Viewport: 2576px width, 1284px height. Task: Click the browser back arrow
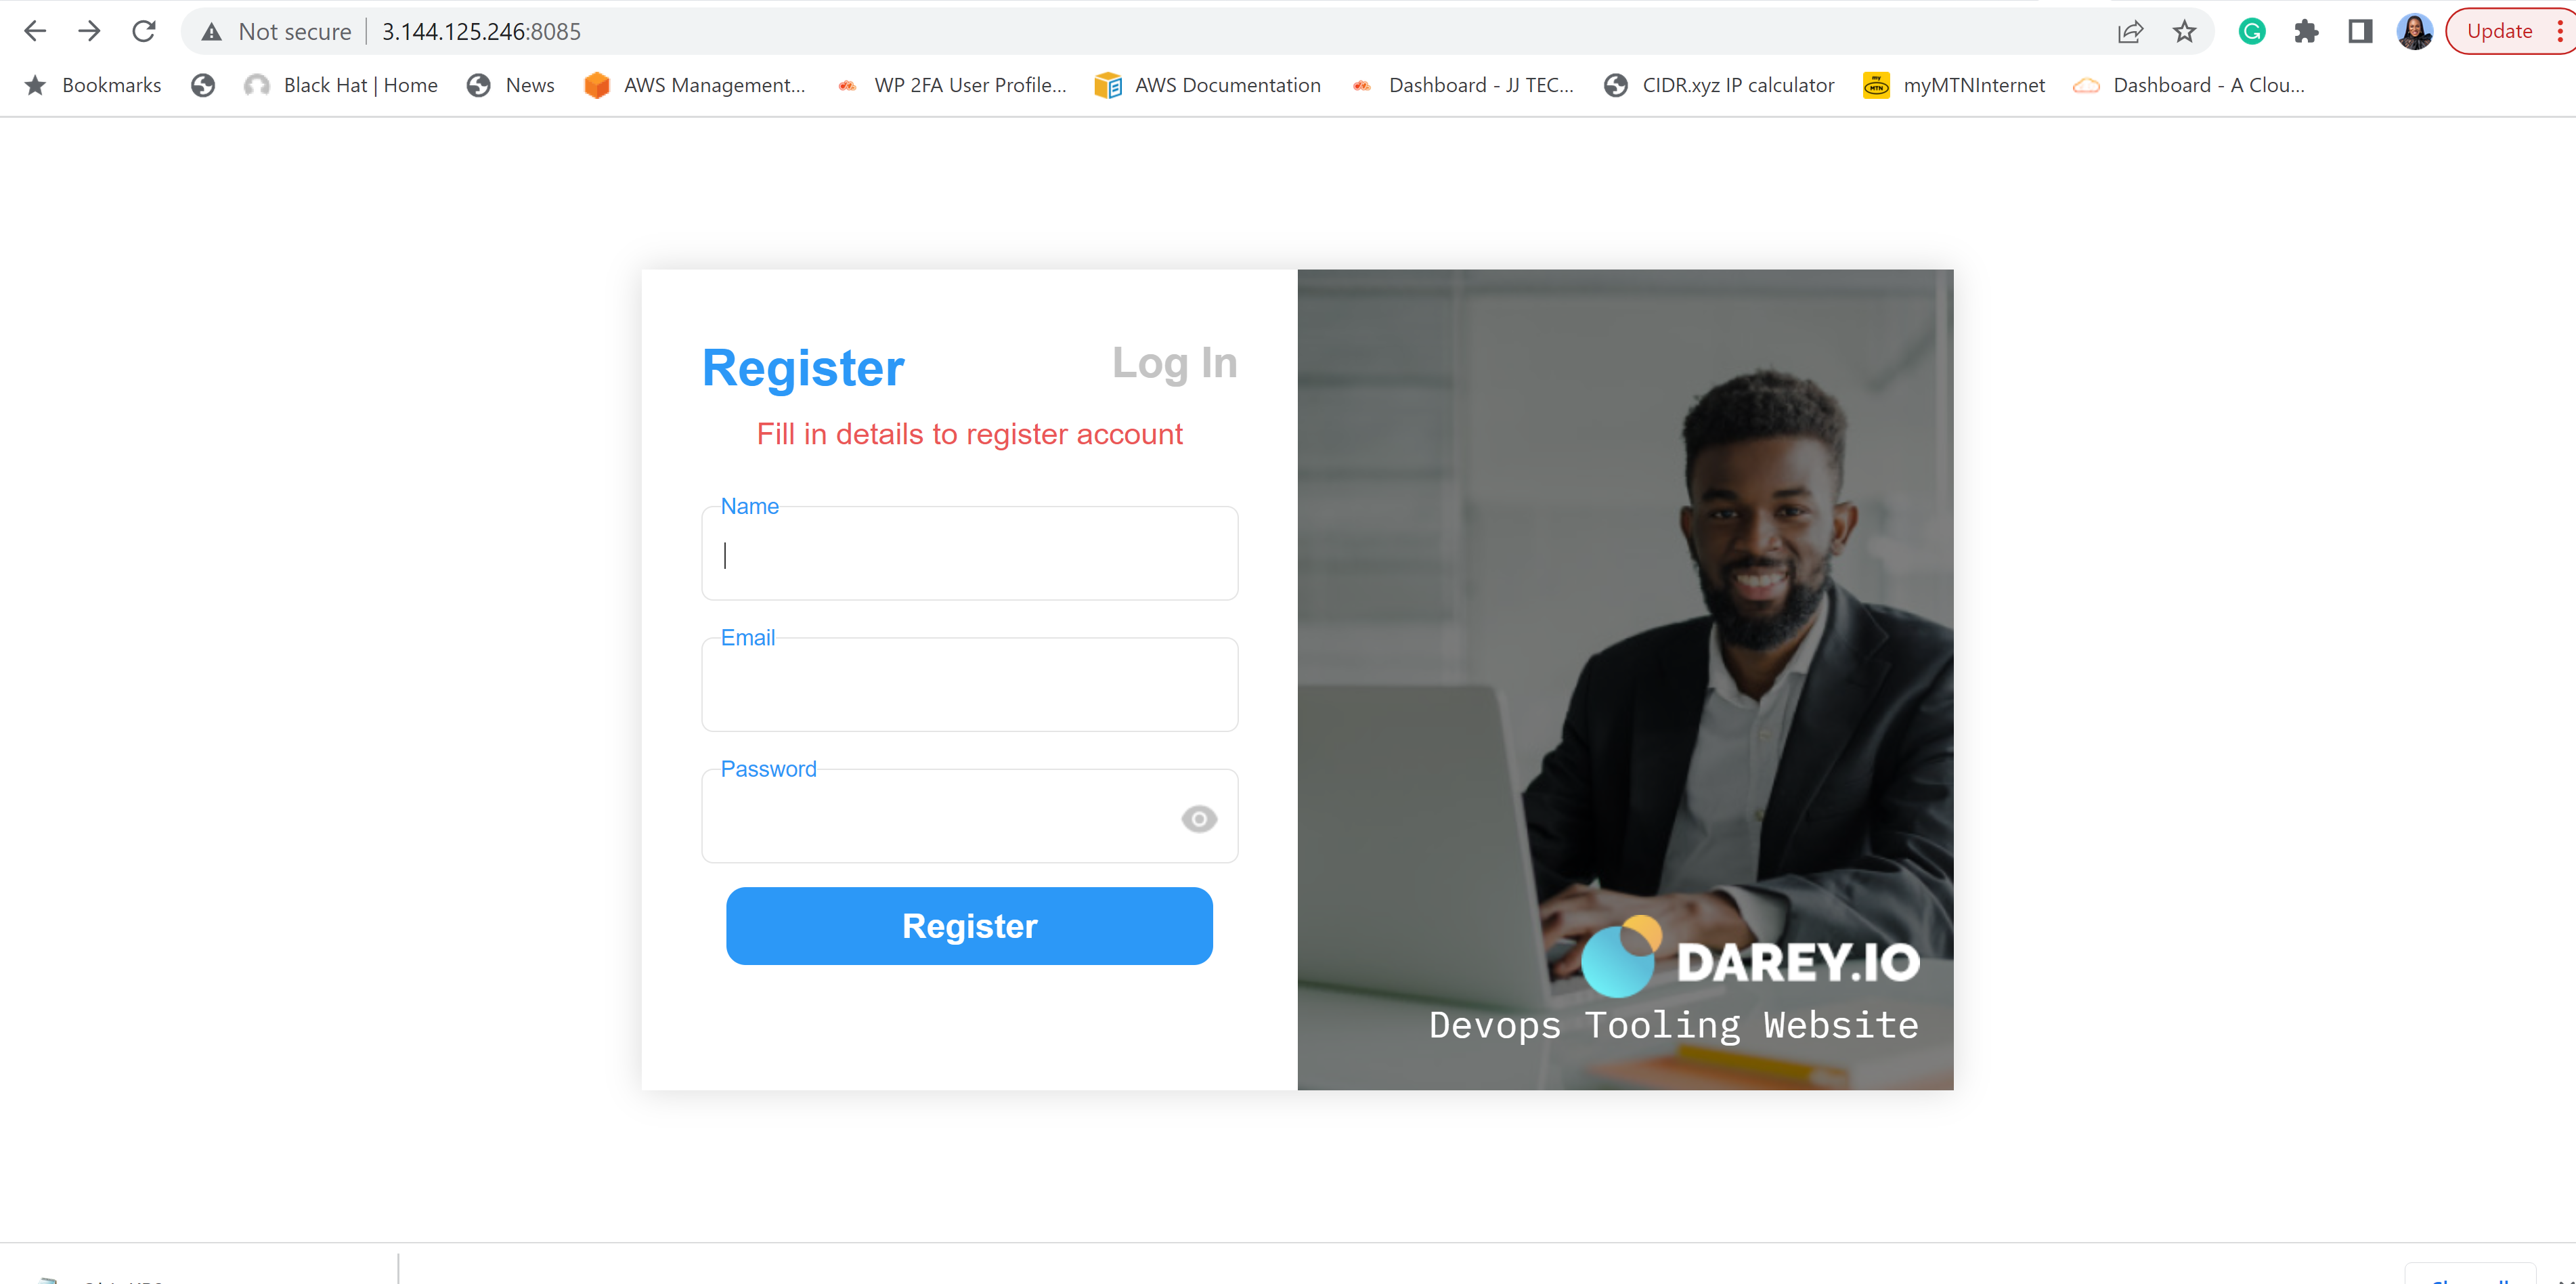pos(35,31)
